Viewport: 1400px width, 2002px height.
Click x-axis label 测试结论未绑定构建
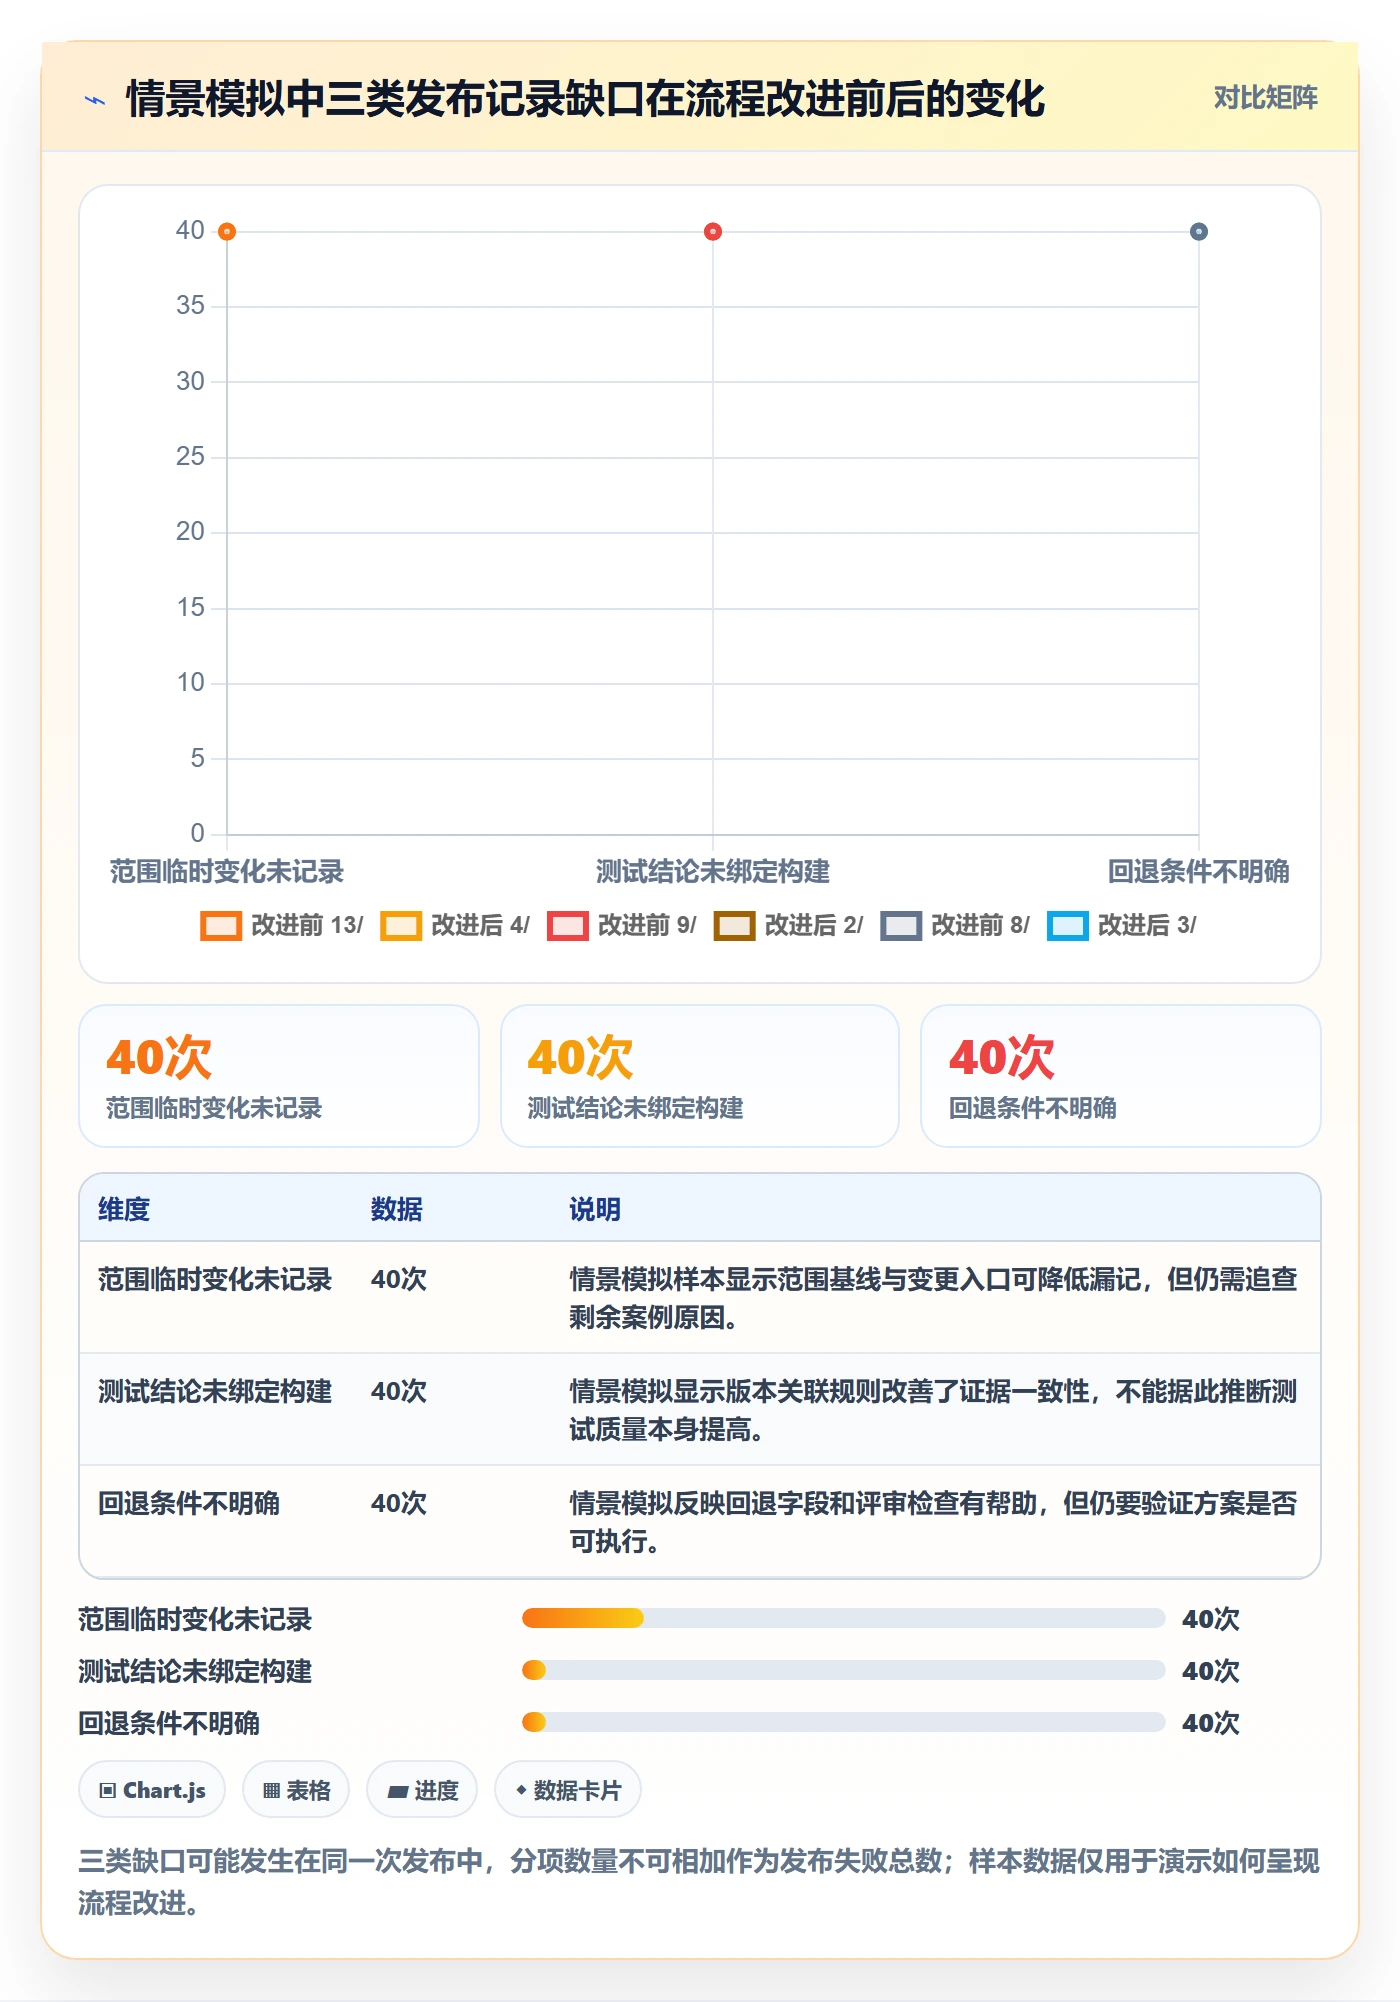pyautogui.click(x=713, y=872)
